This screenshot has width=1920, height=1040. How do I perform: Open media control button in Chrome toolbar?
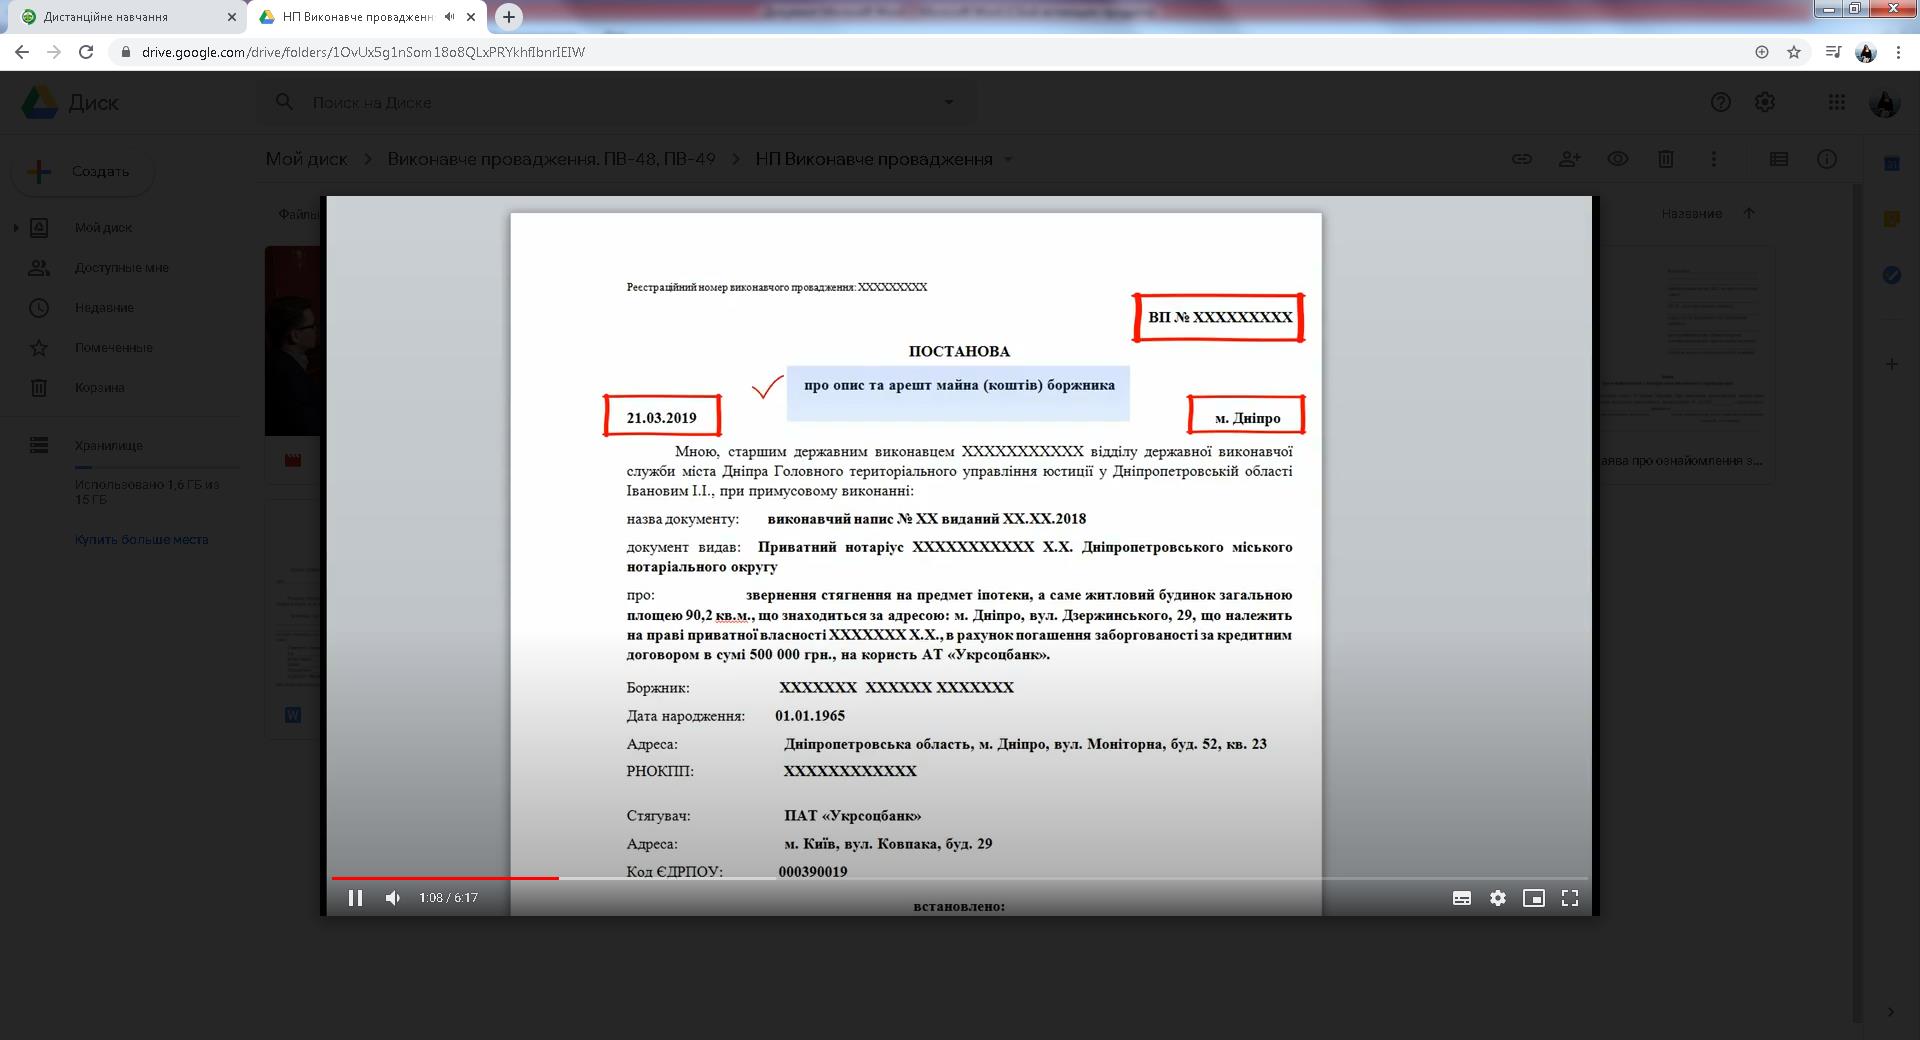coord(1832,52)
